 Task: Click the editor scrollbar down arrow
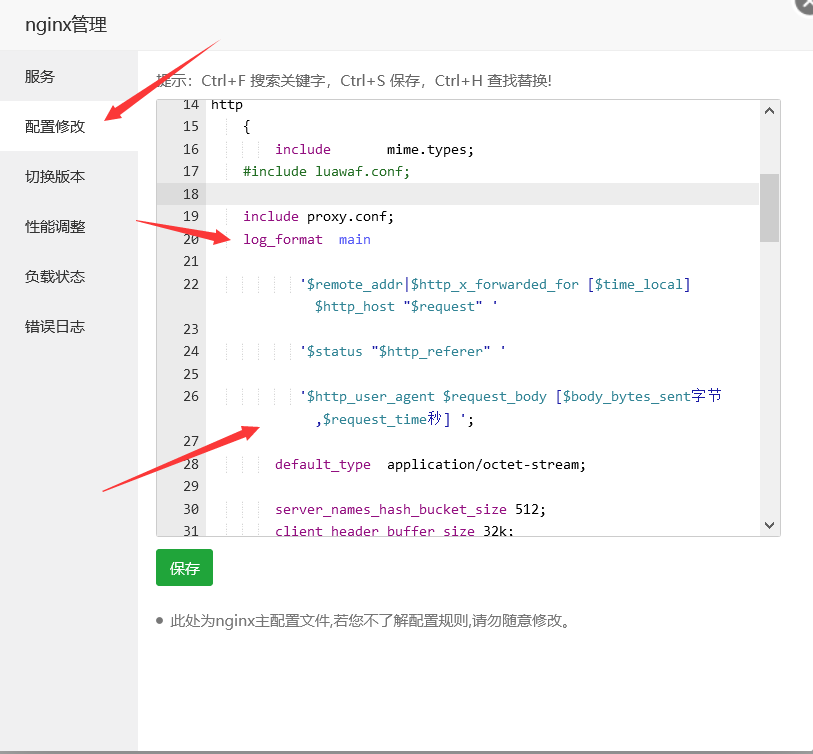769,525
